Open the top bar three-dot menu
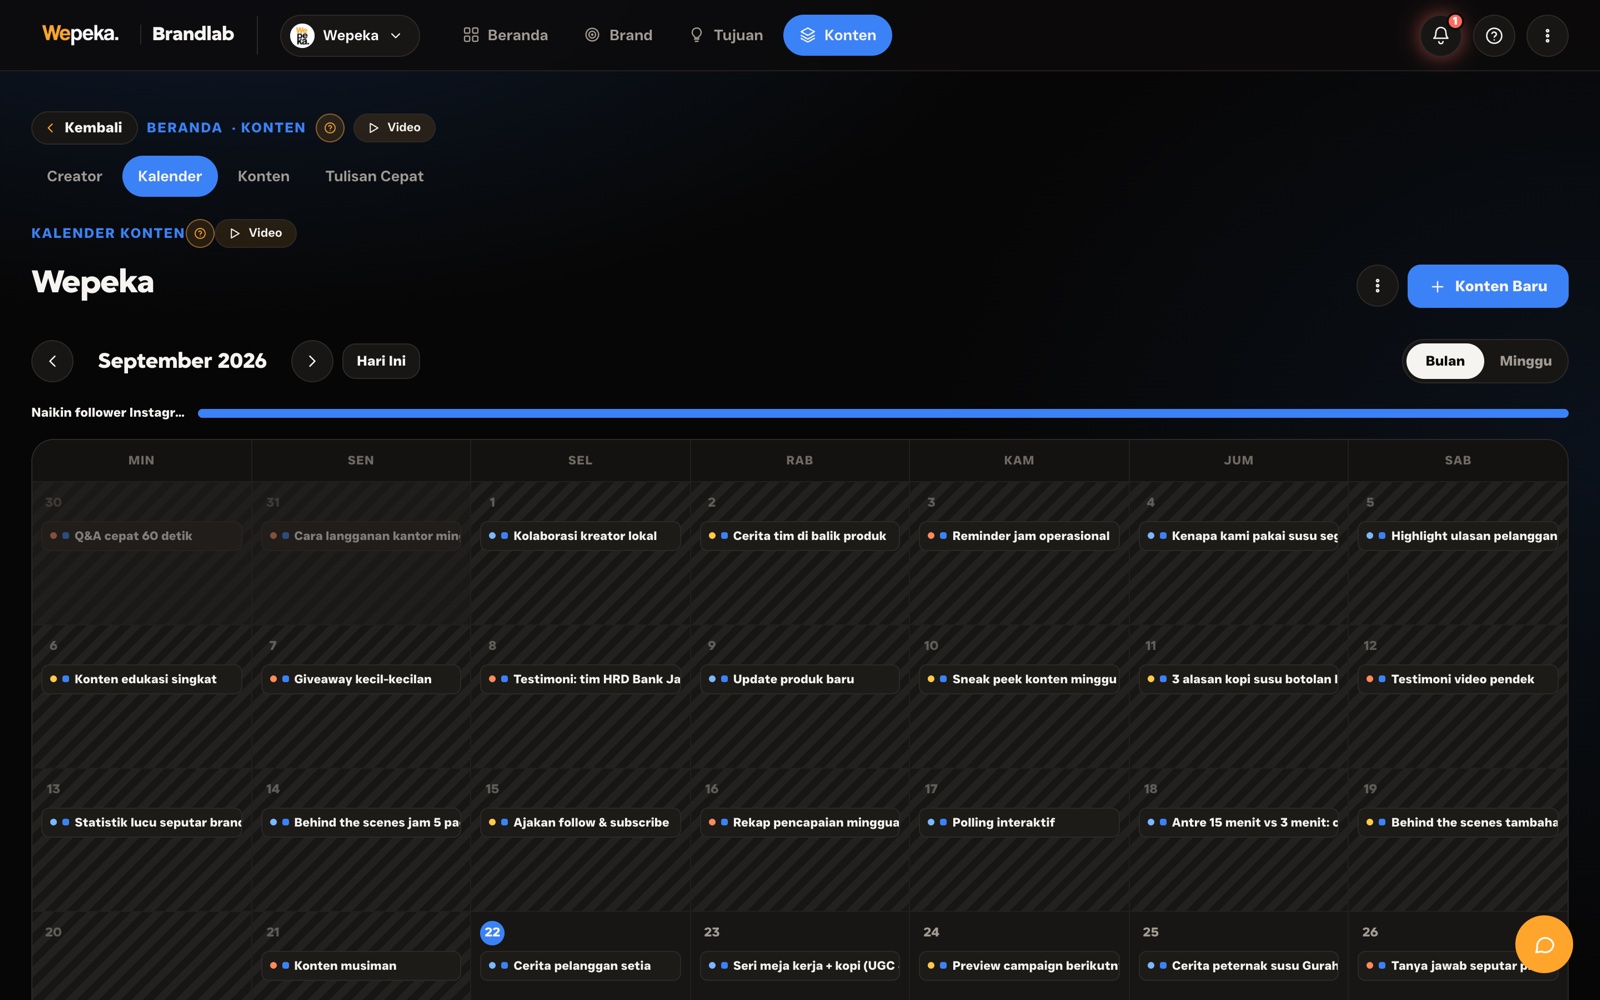 point(1547,35)
